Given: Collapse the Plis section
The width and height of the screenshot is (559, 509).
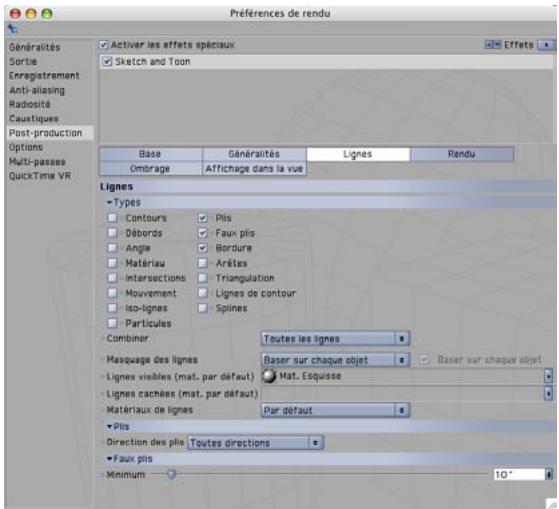Looking at the screenshot, I should pos(109,426).
